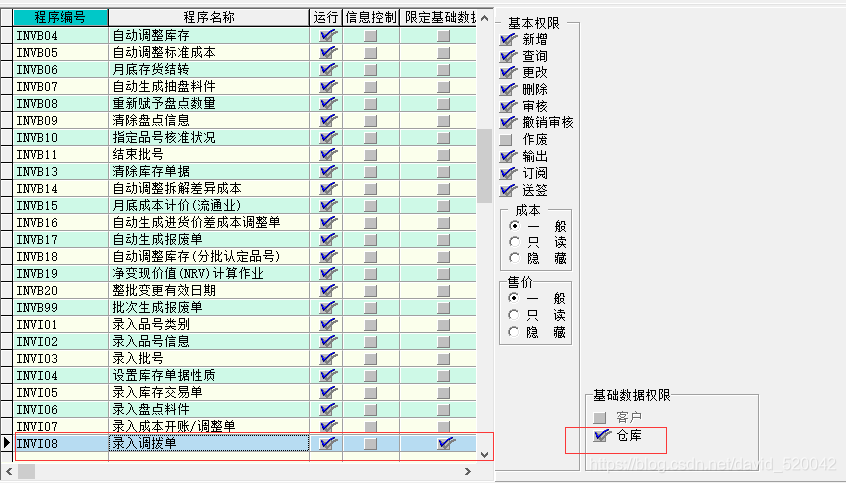Select the 自动生成报废单 cell
This screenshot has width=846, height=483.
click(209, 240)
